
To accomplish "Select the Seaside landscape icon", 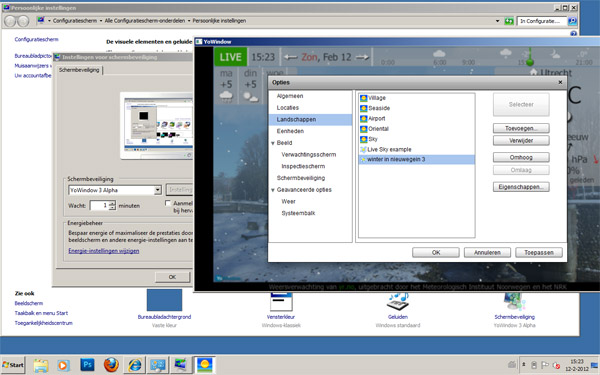I will (364, 108).
